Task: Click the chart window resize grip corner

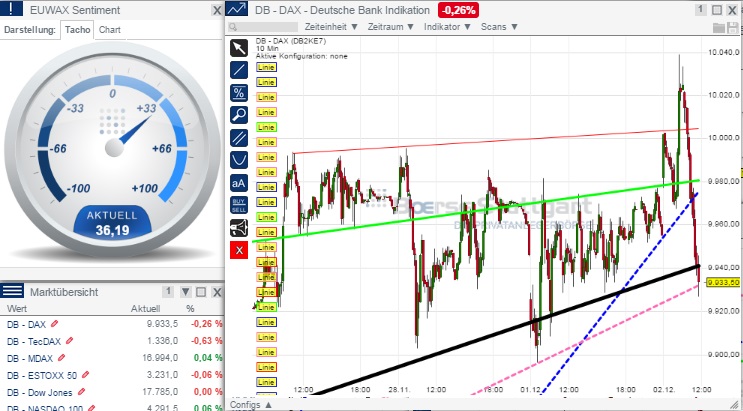Action: tap(734, 405)
